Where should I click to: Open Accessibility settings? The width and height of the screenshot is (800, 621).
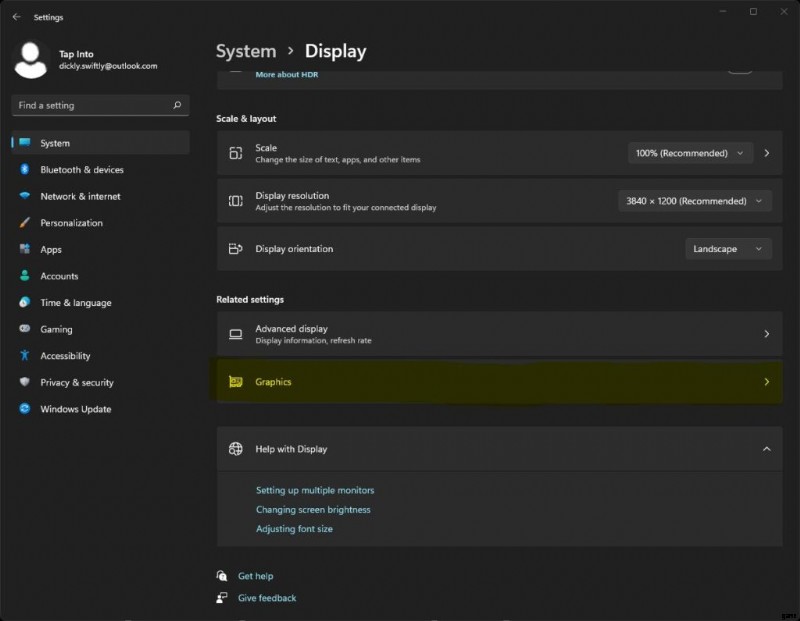[101, 355]
